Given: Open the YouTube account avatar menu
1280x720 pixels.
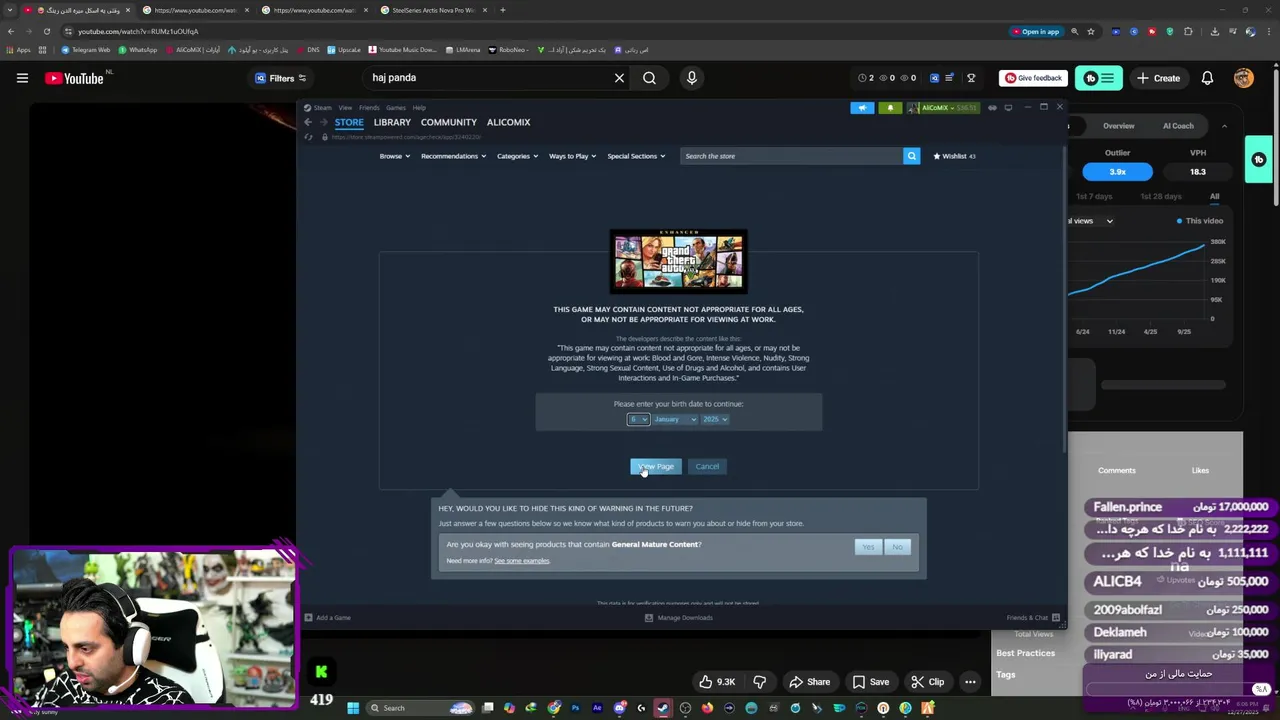Looking at the screenshot, I should pyautogui.click(x=1243, y=78).
